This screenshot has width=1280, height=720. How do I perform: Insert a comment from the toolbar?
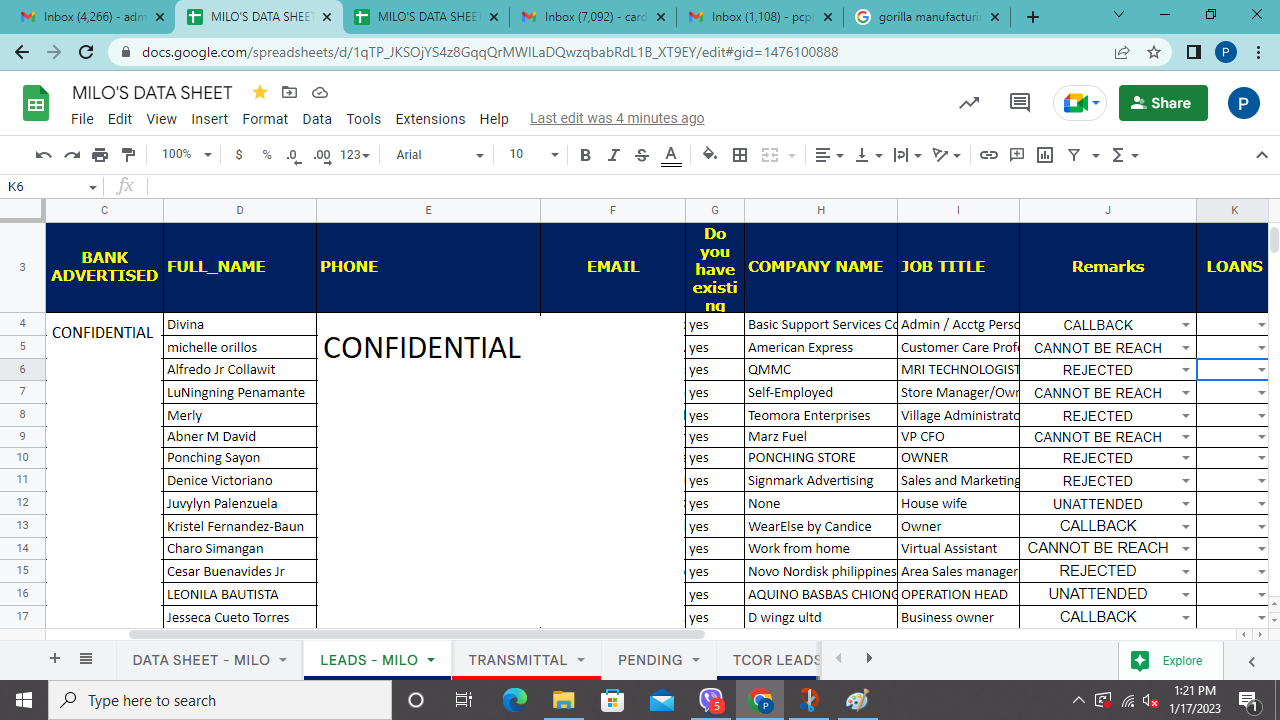coord(1017,155)
